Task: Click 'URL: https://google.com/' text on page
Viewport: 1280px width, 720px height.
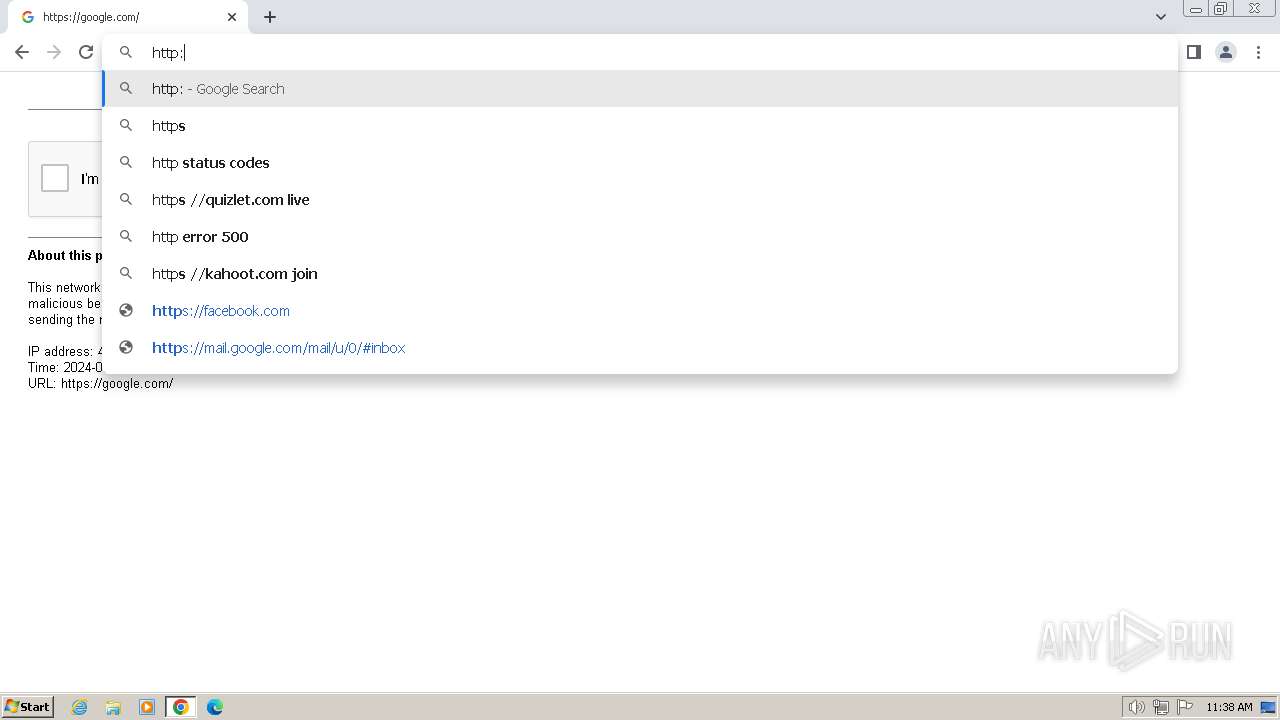Action: [100, 383]
